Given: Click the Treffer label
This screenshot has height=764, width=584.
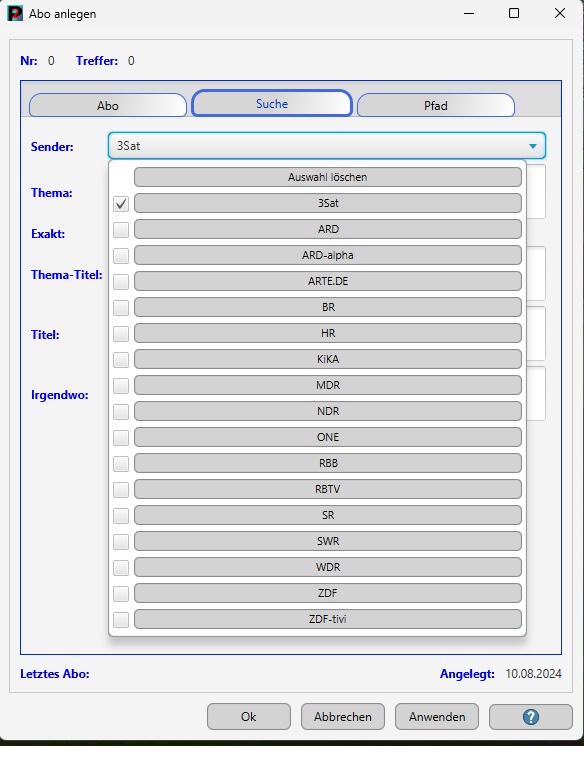Looking at the screenshot, I should tap(97, 61).
